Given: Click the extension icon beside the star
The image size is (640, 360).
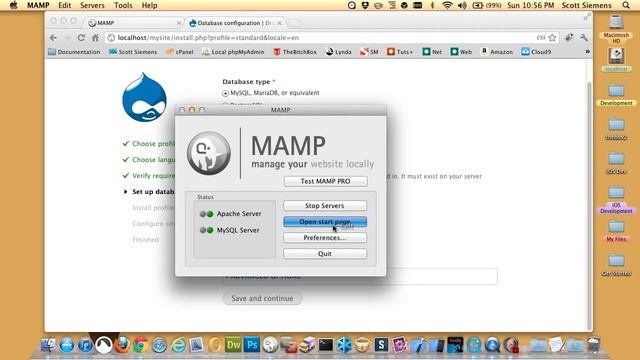Looking at the screenshot, I should (x=569, y=38).
